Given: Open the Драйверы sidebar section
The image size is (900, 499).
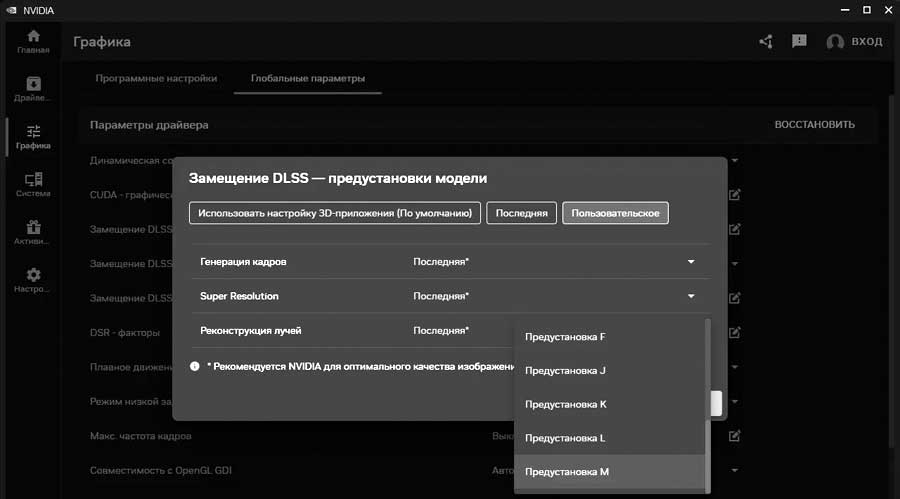Looking at the screenshot, I should click(33, 90).
